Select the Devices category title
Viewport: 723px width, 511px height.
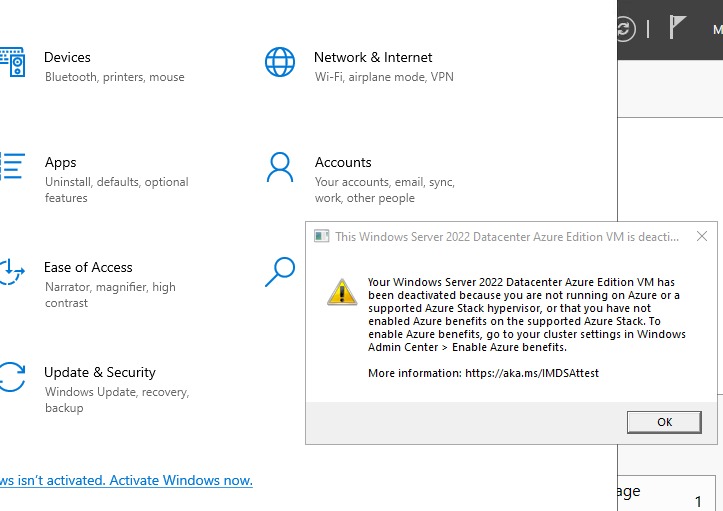tap(67, 58)
